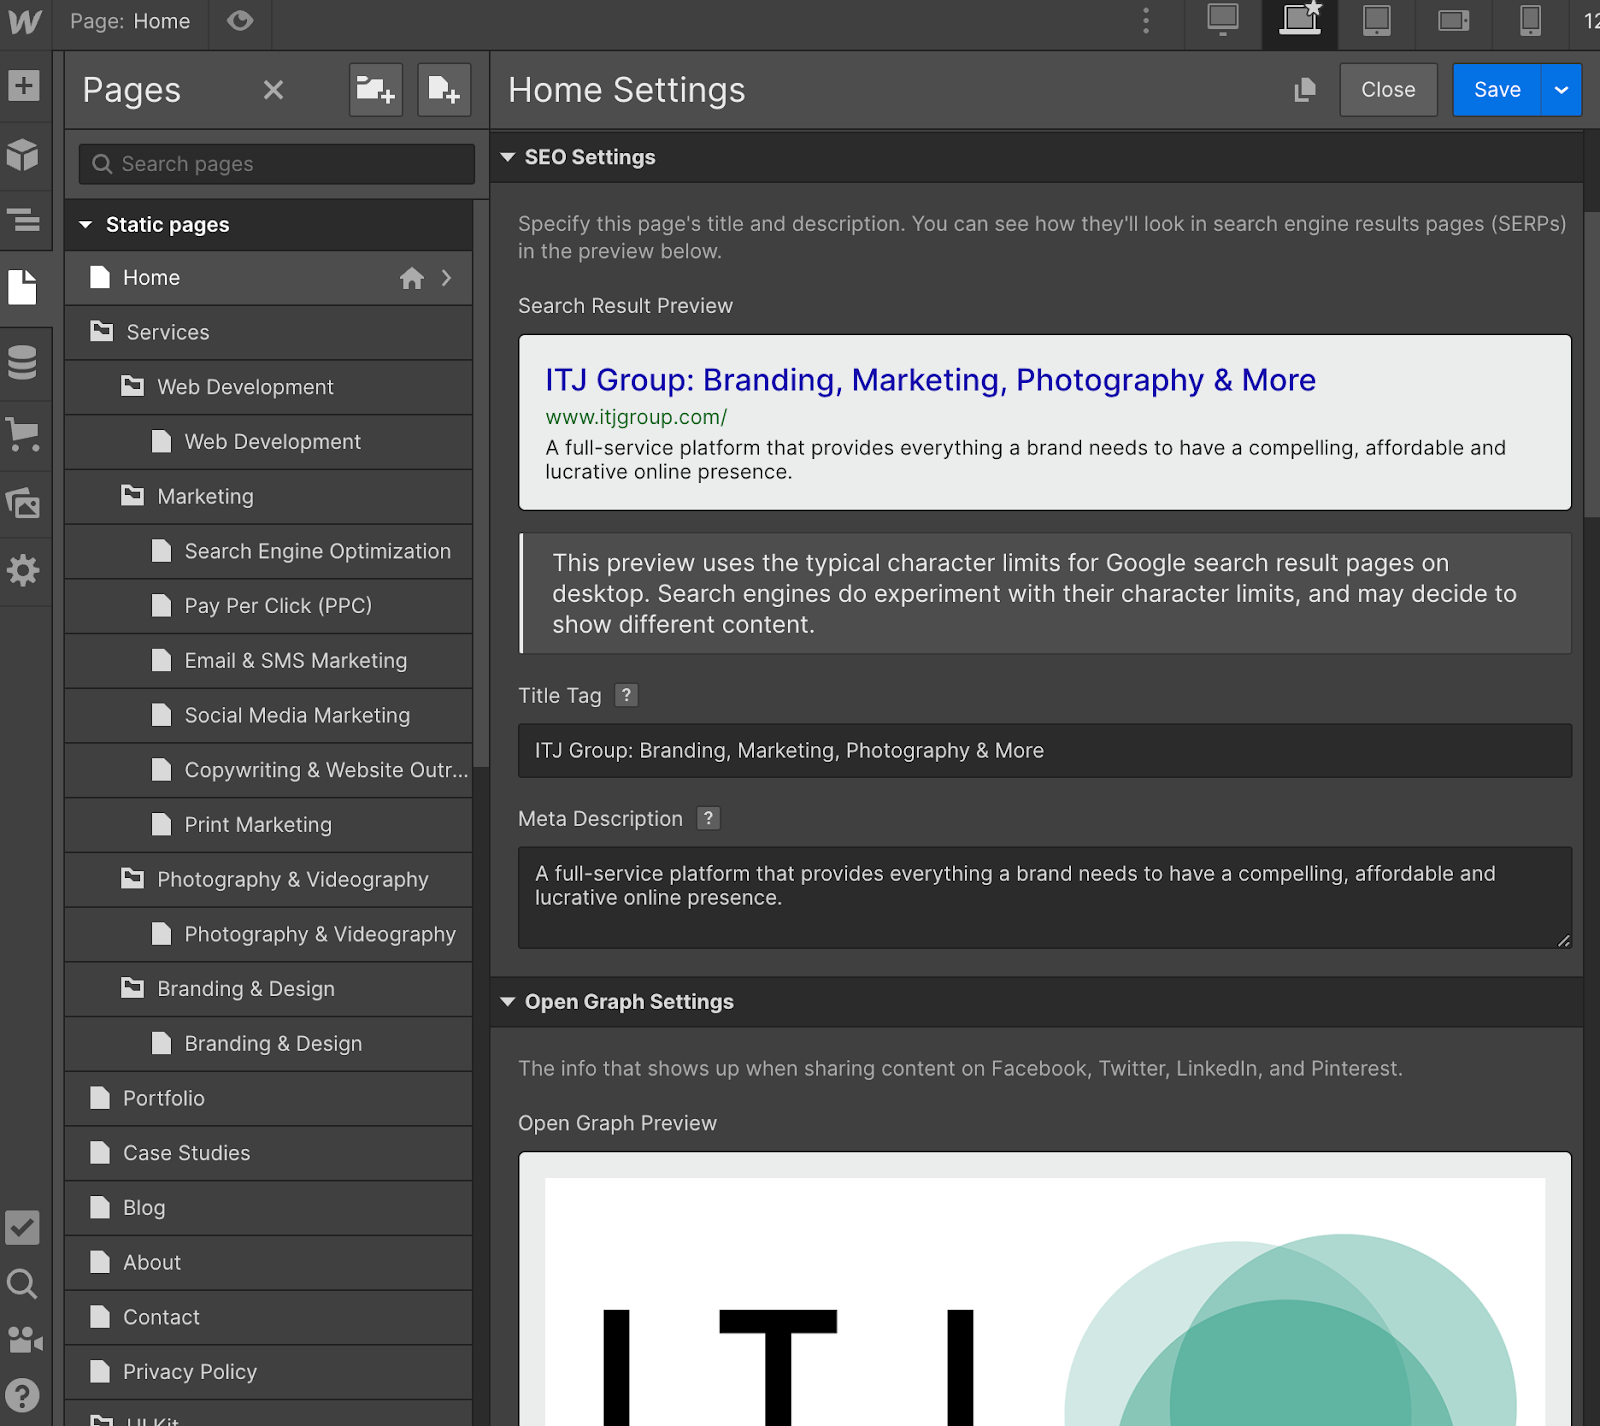
Task: Switch to desktop monitor preview mode
Action: pos(1222,22)
